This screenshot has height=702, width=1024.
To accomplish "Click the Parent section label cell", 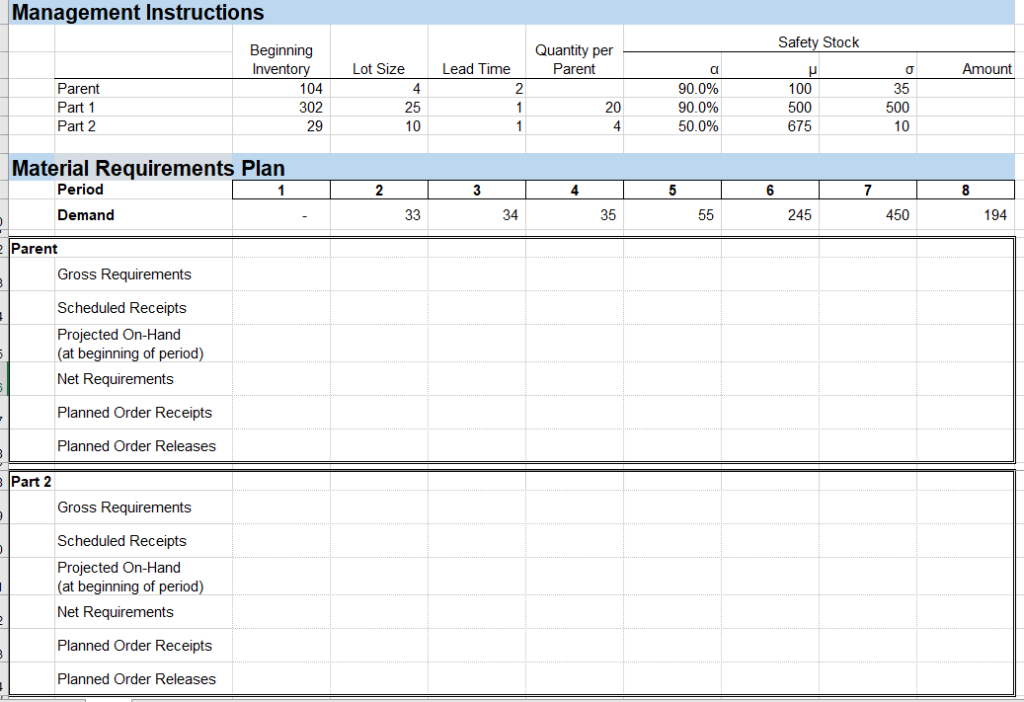I will click(x=33, y=248).
